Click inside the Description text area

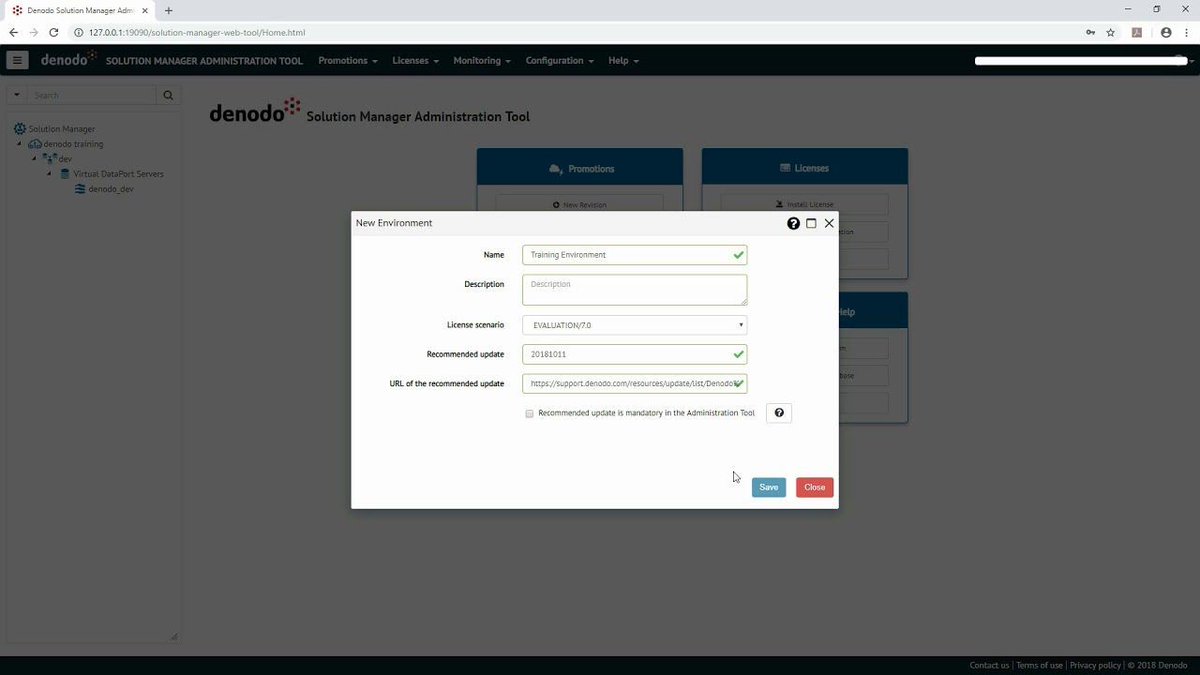[x=633, y=290]
